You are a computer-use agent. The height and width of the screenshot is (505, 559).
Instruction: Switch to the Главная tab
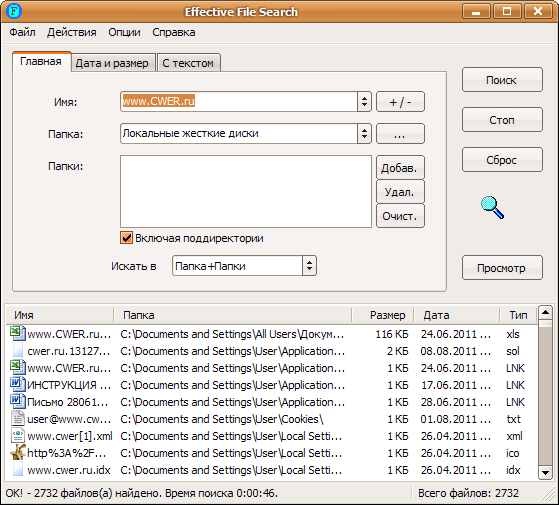pyautogui.click(x=41, y=61)
